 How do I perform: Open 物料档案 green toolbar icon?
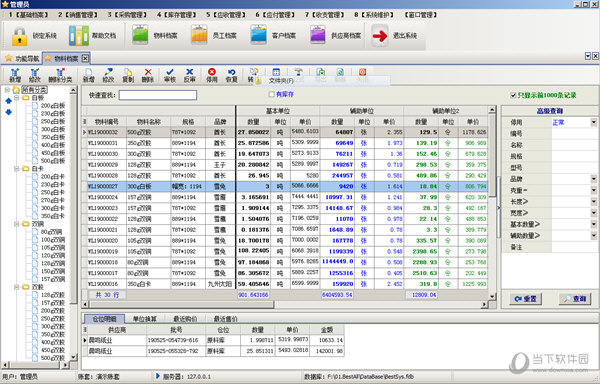pos(140,35)
